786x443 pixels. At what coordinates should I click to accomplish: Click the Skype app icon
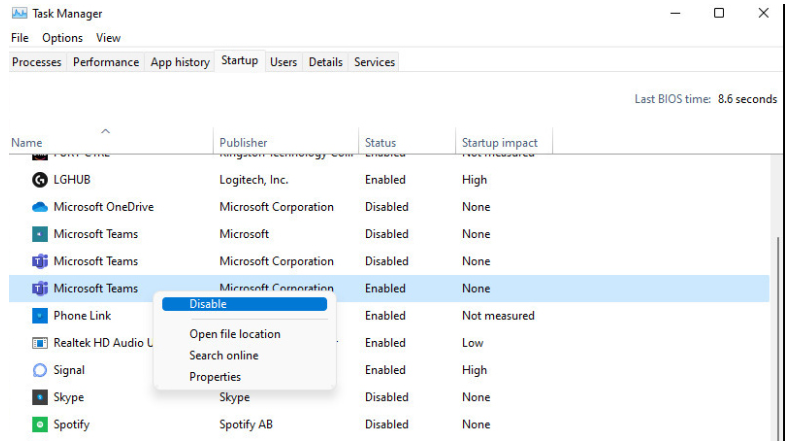[x=40, y=397]
